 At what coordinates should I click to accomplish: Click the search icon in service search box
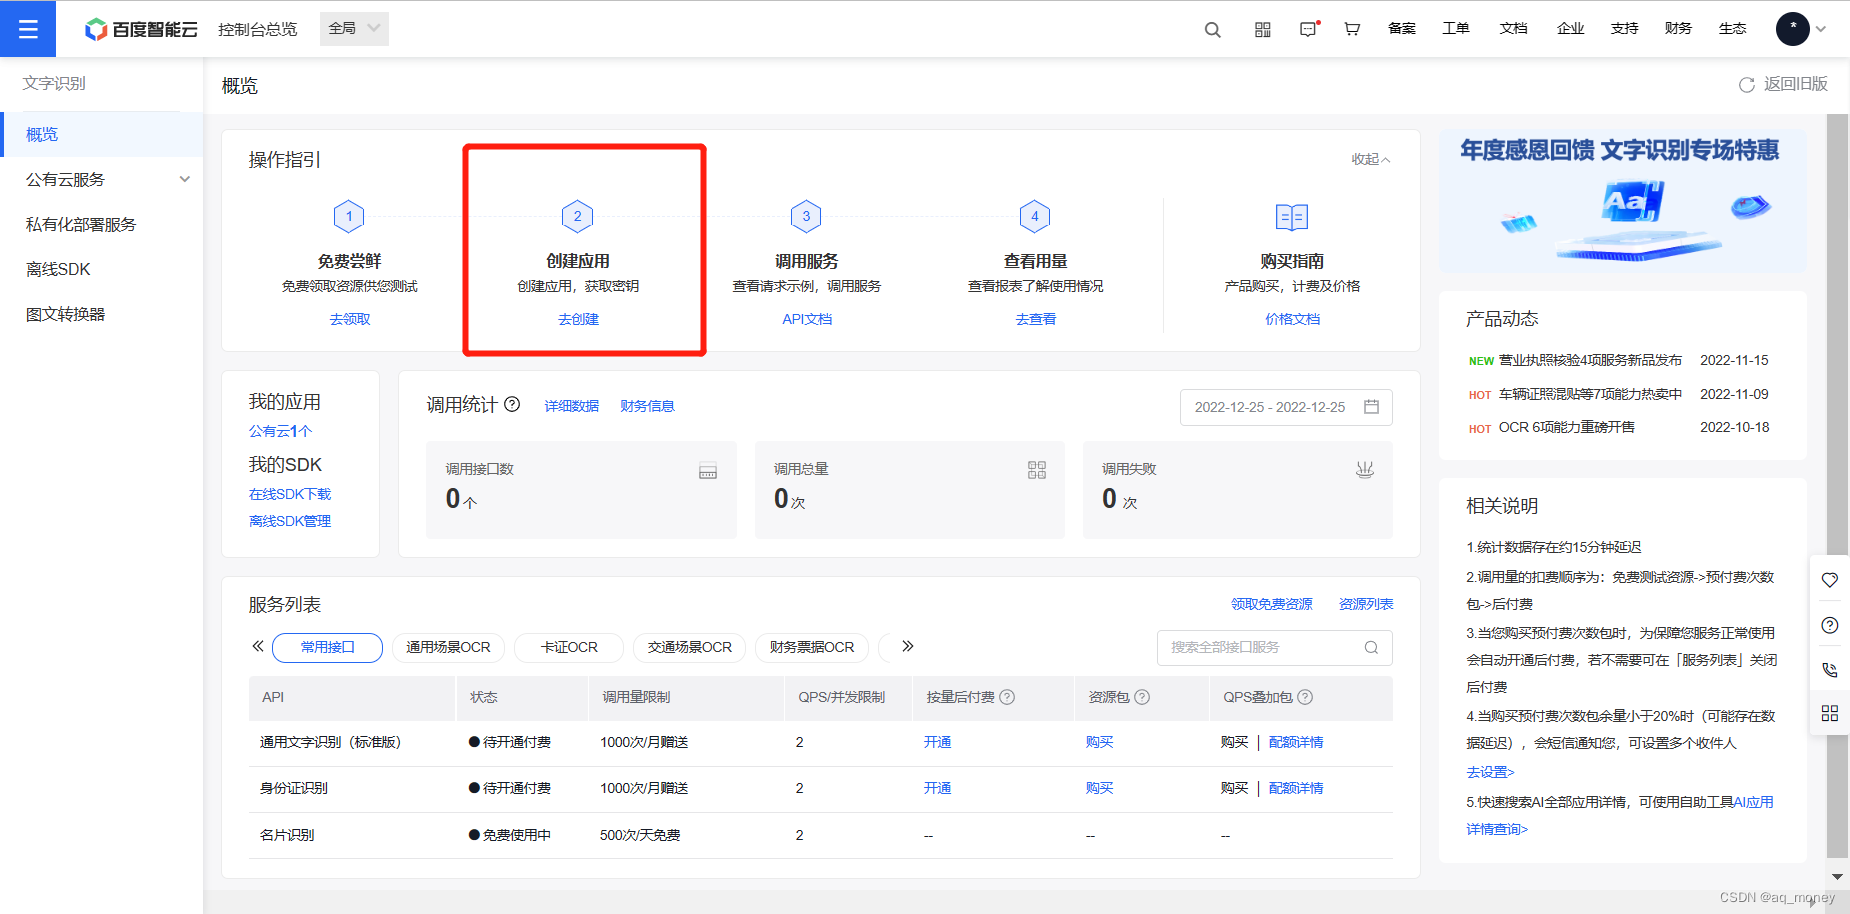coord(1372,648)
